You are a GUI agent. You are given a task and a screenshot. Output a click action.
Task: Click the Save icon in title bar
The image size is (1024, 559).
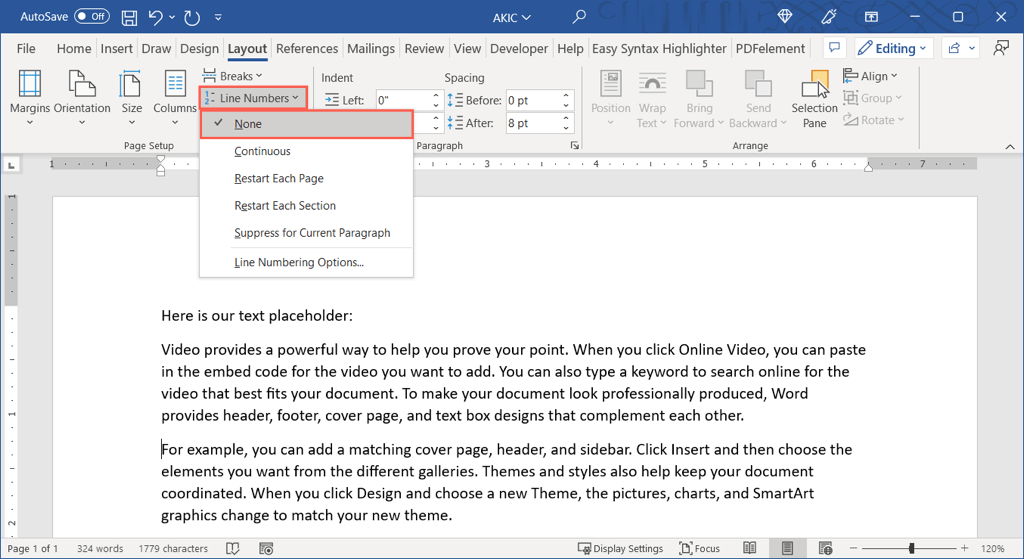click(x=129, y=17)
